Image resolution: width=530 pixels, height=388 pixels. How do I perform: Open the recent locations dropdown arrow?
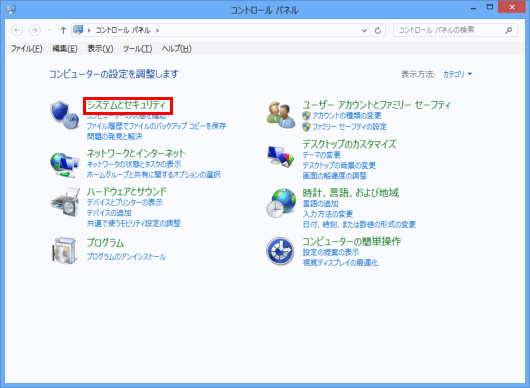coord(49,30)
